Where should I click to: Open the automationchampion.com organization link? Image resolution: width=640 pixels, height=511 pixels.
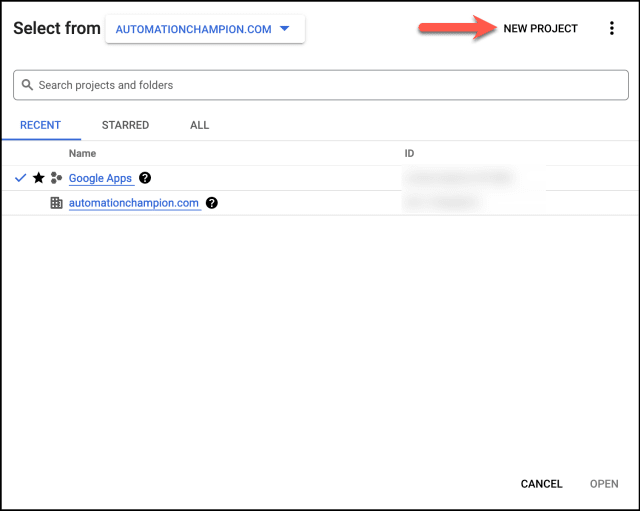134,203
